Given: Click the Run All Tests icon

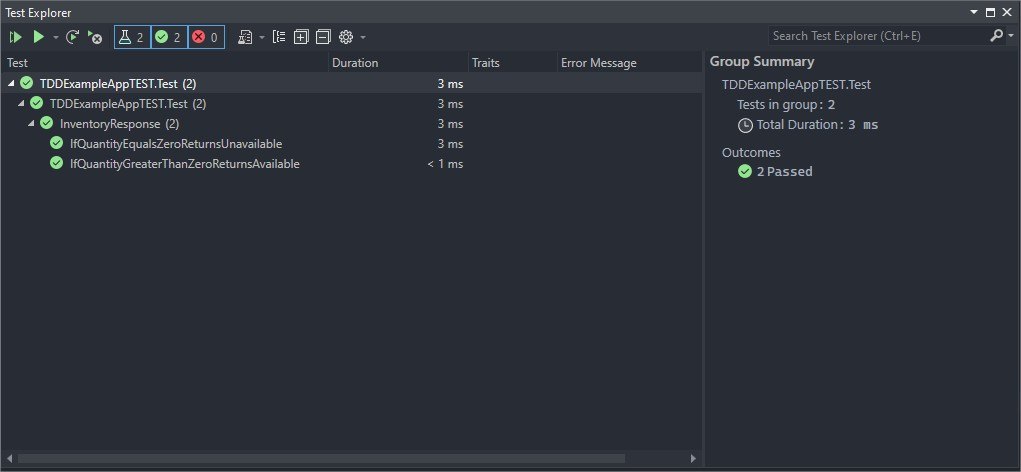Looking at the screenshot, I should pos(15,37).
